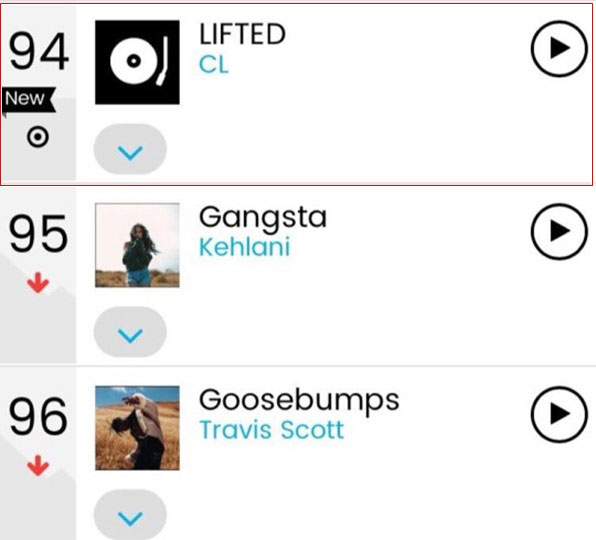This screenshot has width=596, height=540.
Task: Click the red down arrow under rank 95
Action: tap(38, 284)
